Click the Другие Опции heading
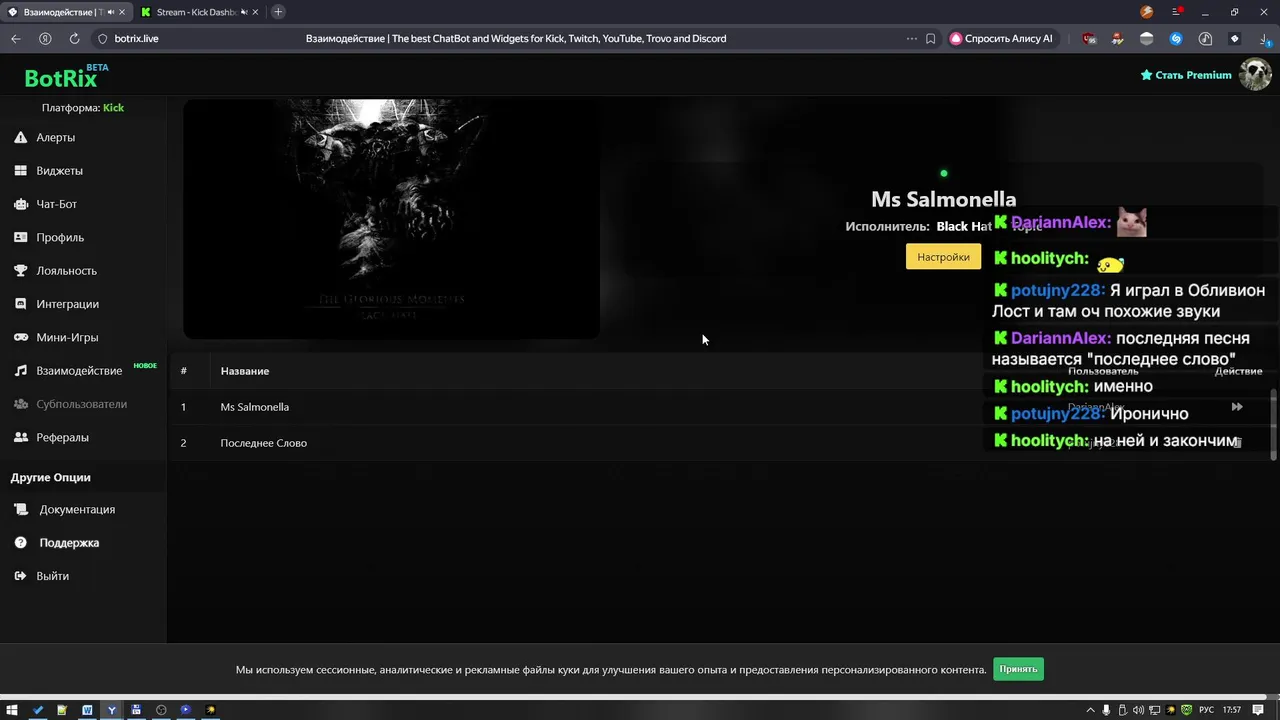This screenshot has height=720, width=1280. point(51,478)
